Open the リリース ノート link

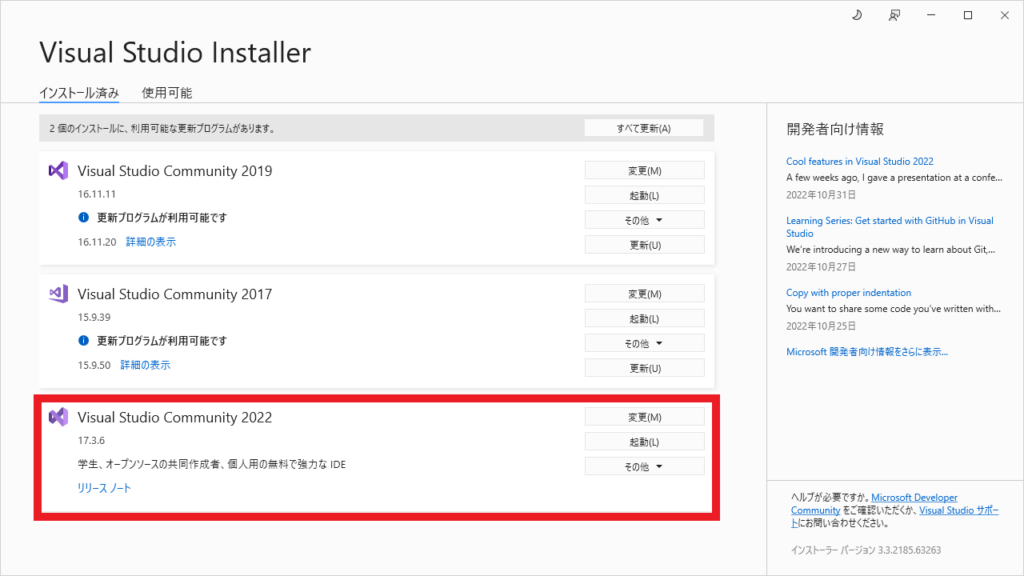point(104,488)
